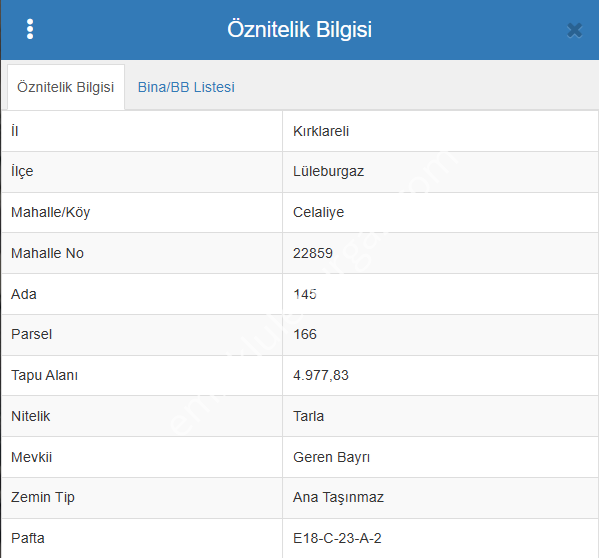
Task: Open the three-dot options menu
Action: (x=30, y=29)
